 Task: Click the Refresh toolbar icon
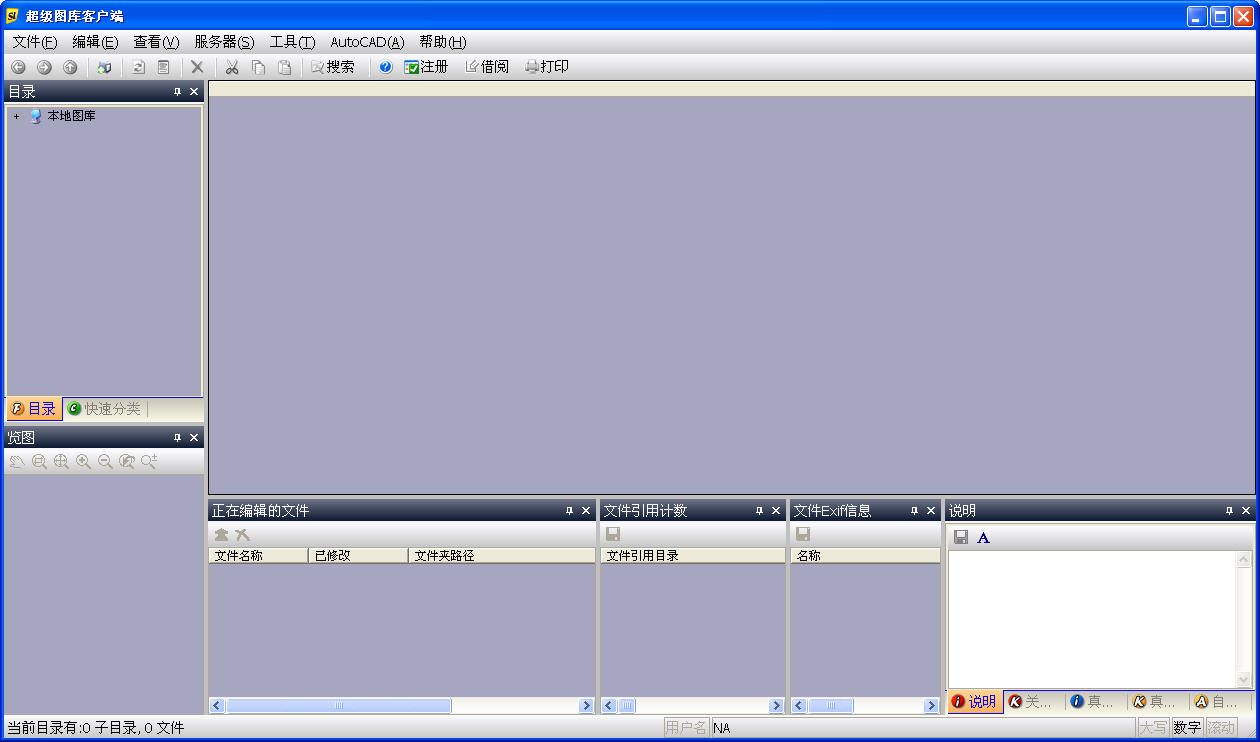[x=138, y=67]
